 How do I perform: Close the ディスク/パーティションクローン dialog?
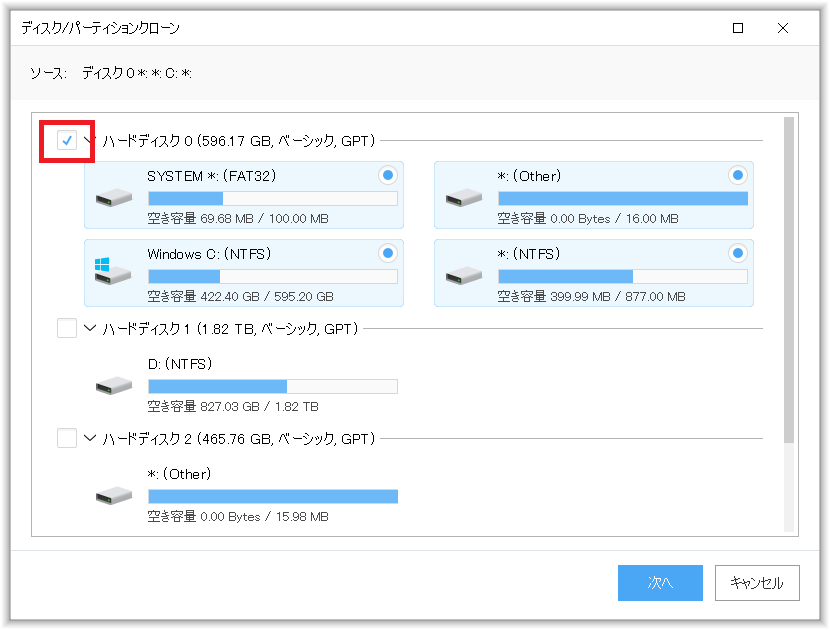(x=783, y=28)
